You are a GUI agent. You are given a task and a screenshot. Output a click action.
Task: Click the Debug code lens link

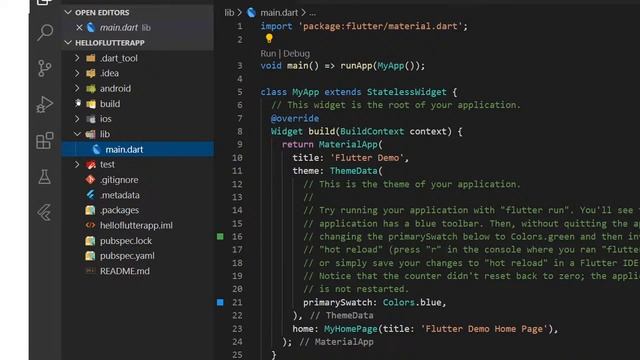[296, 53]
